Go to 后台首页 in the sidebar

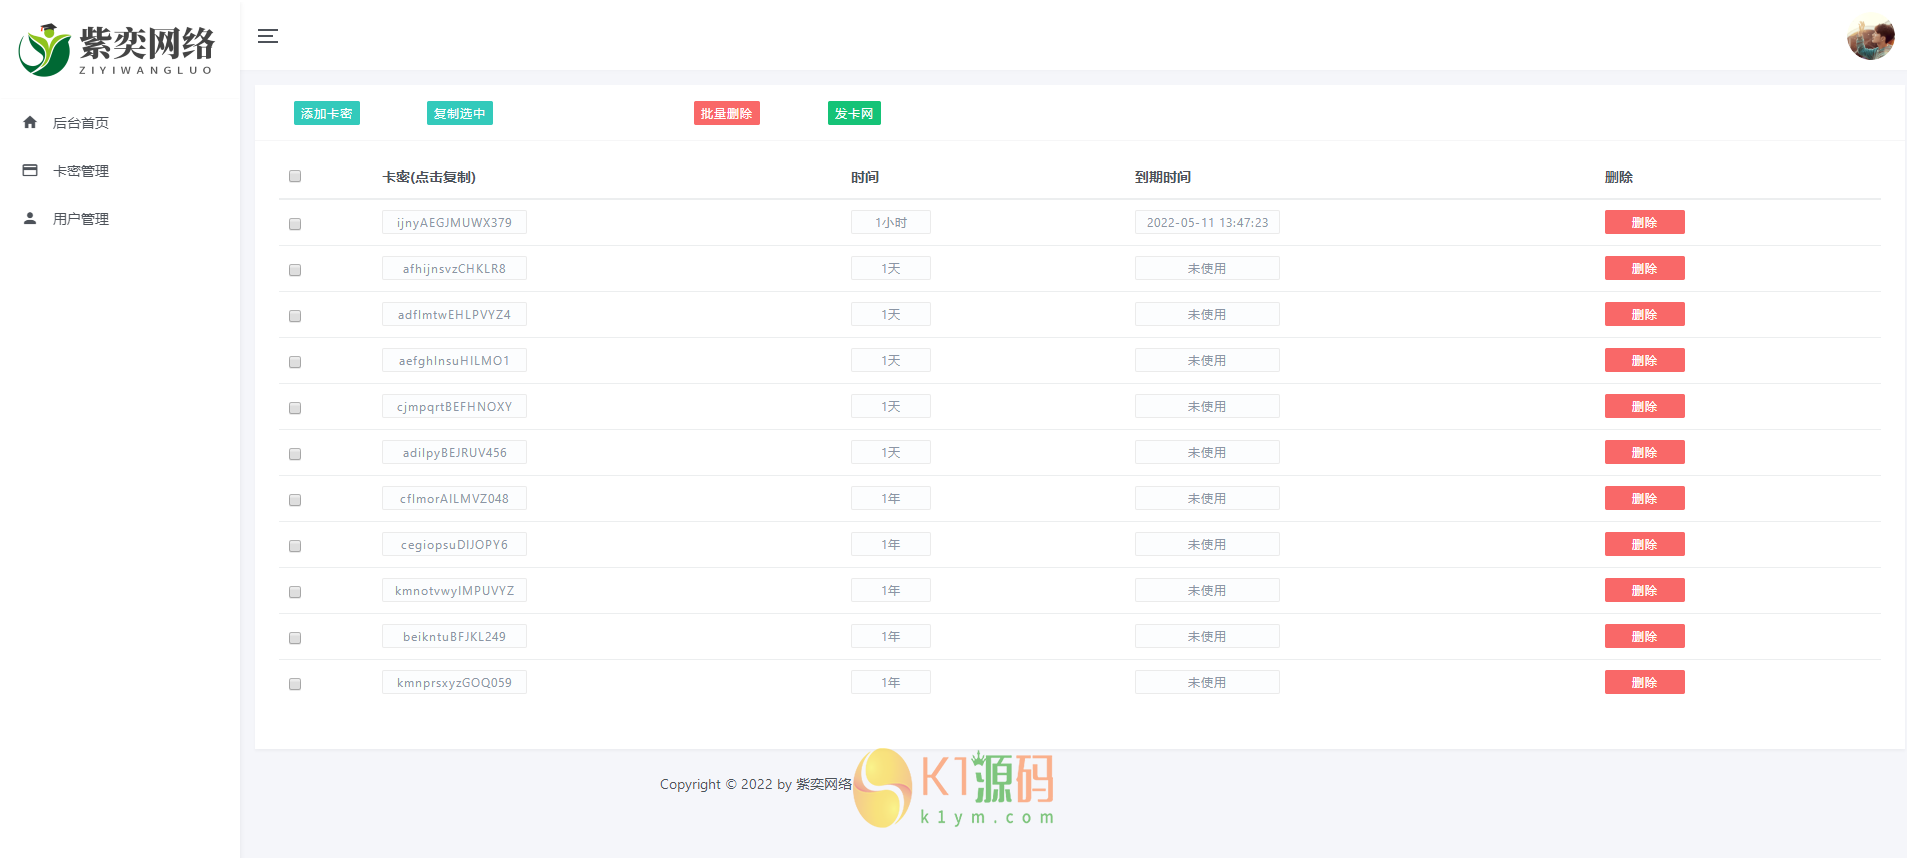81,123
